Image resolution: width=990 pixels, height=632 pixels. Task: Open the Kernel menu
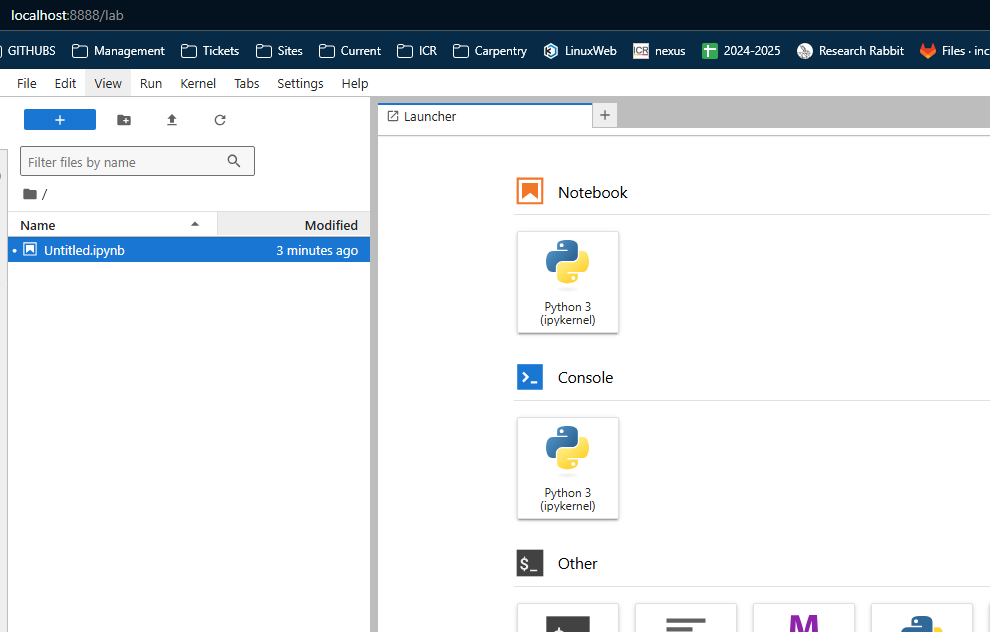click(198, 83)
